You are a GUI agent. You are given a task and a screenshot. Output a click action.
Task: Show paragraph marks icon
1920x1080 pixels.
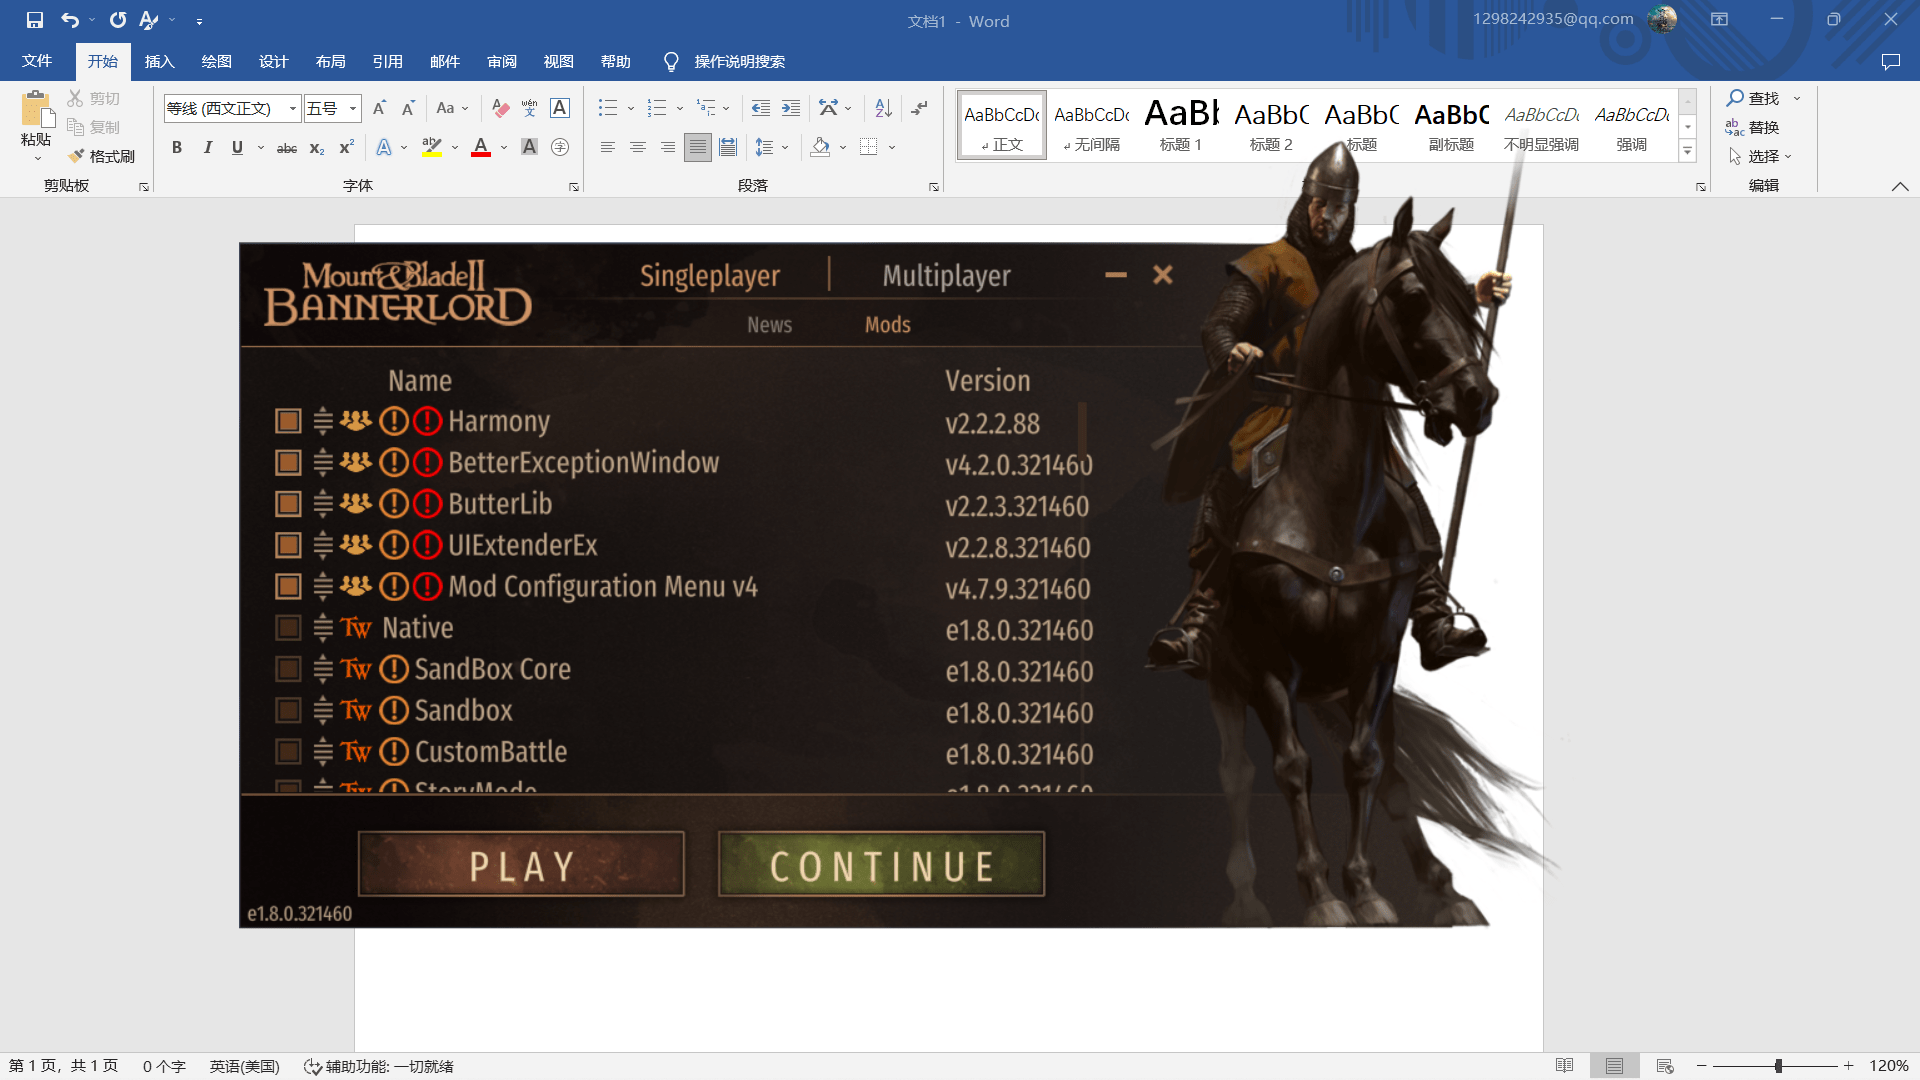(919, 108)
